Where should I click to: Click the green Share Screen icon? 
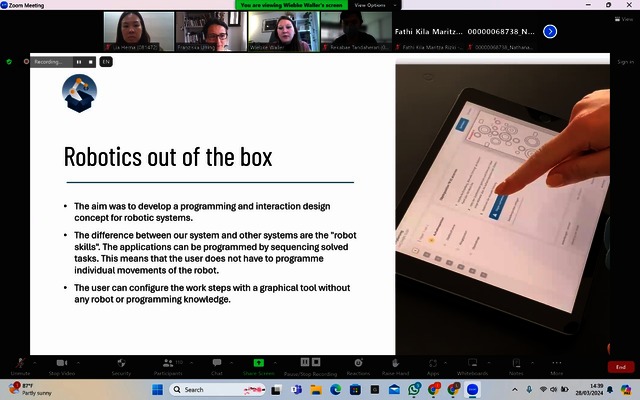[258, 362]
